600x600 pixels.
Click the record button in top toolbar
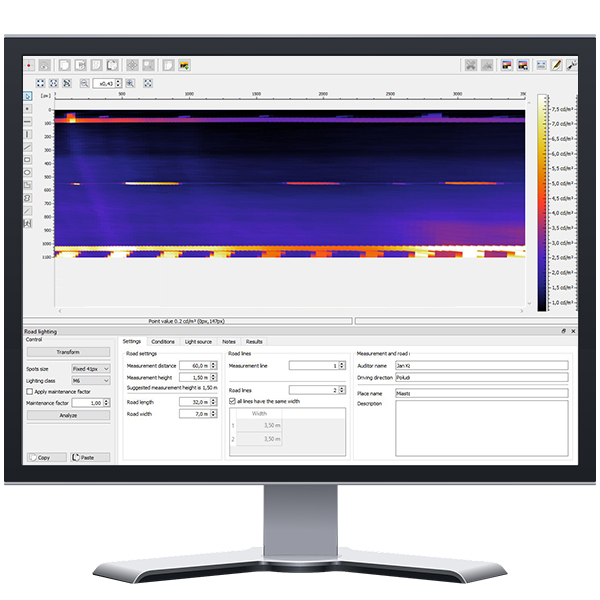point(28,65)
